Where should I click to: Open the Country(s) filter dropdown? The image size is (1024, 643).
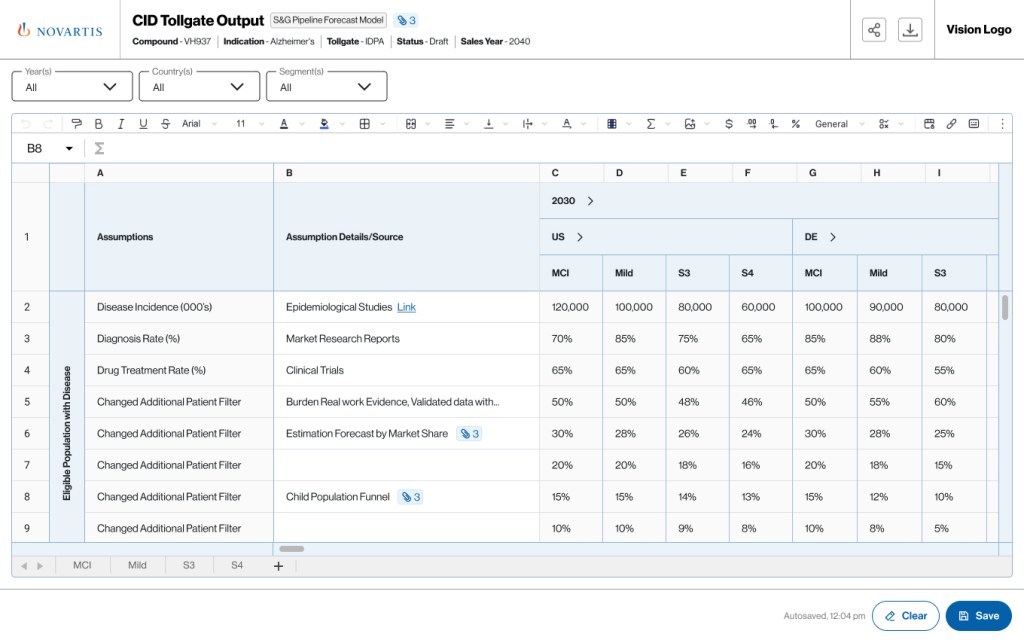coord(199,87)
